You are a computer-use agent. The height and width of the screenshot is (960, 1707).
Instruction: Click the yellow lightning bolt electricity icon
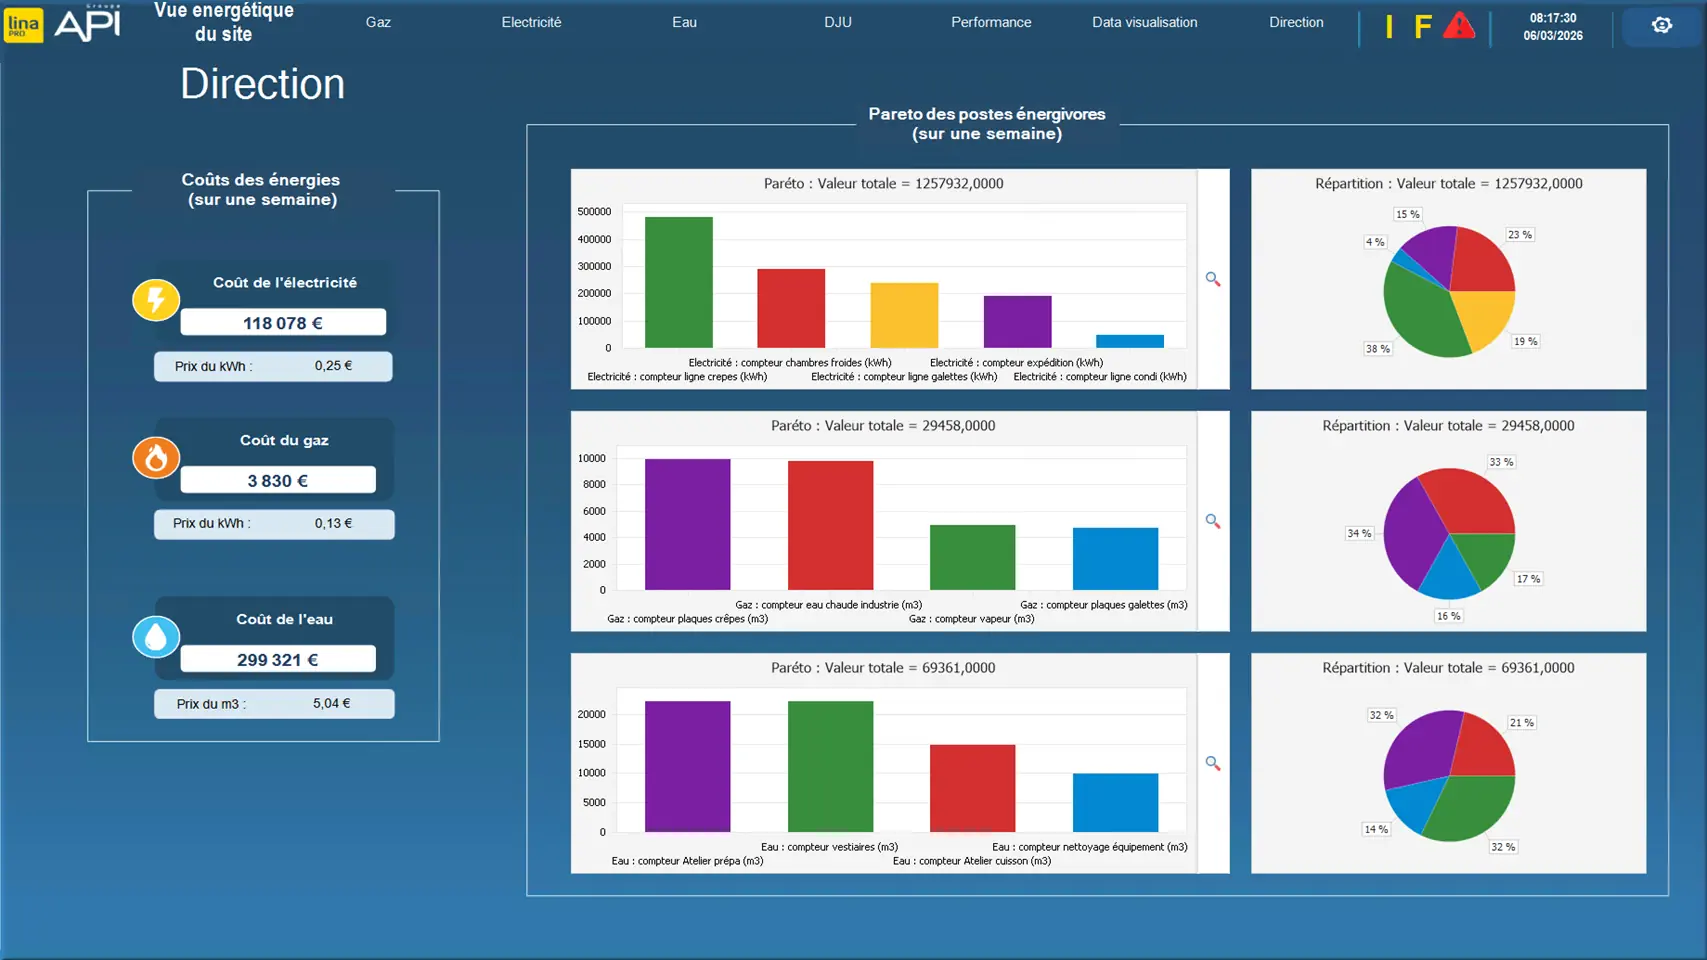156,300
